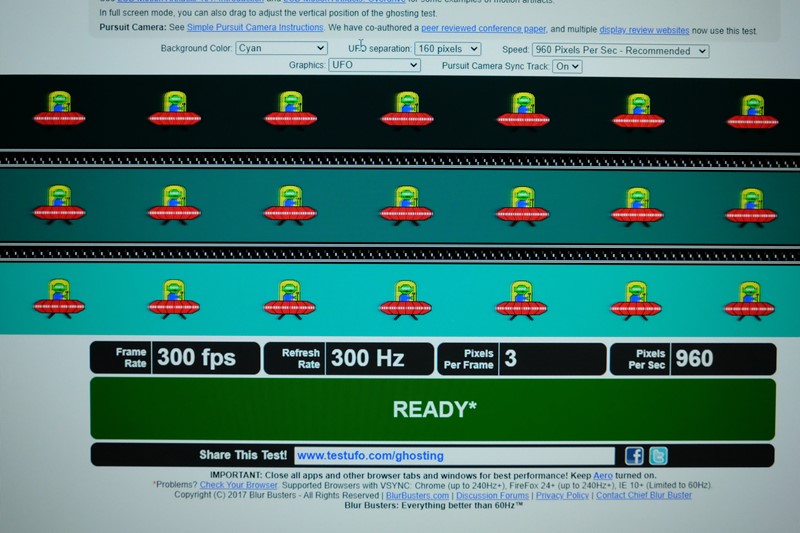
Task: Open the Graphics dropdown set to UFO
Action: tap(373, 65)
